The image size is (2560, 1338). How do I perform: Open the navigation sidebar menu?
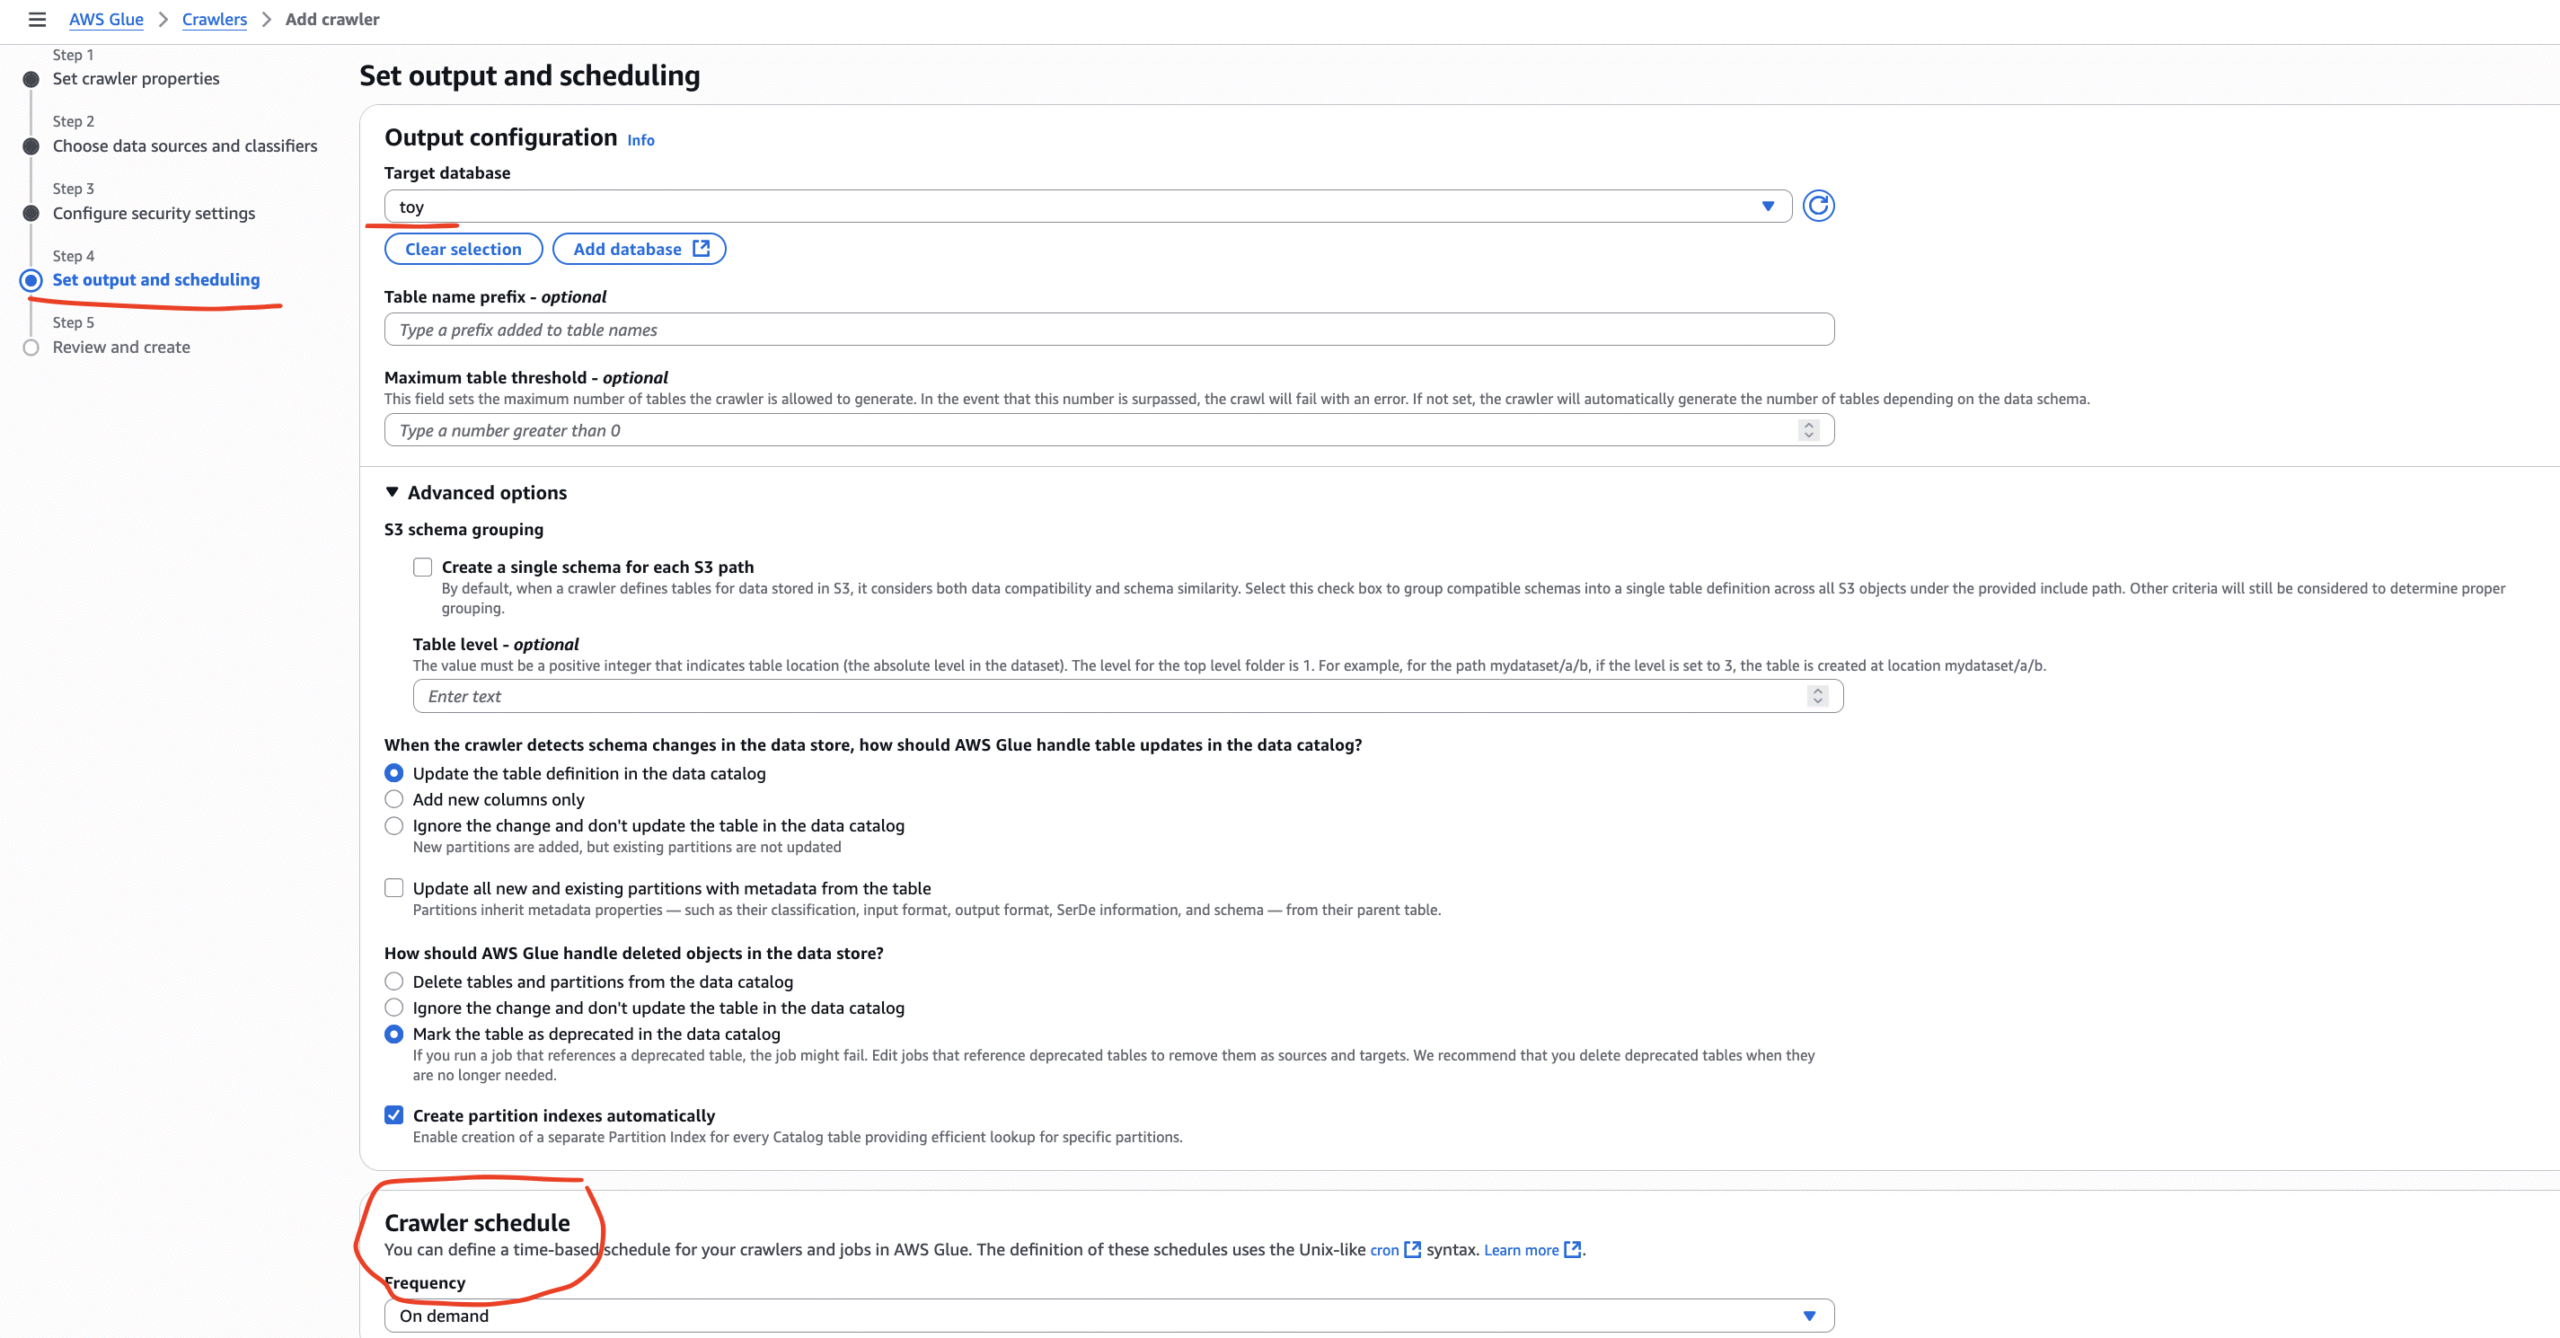click(x=37, y=19)
